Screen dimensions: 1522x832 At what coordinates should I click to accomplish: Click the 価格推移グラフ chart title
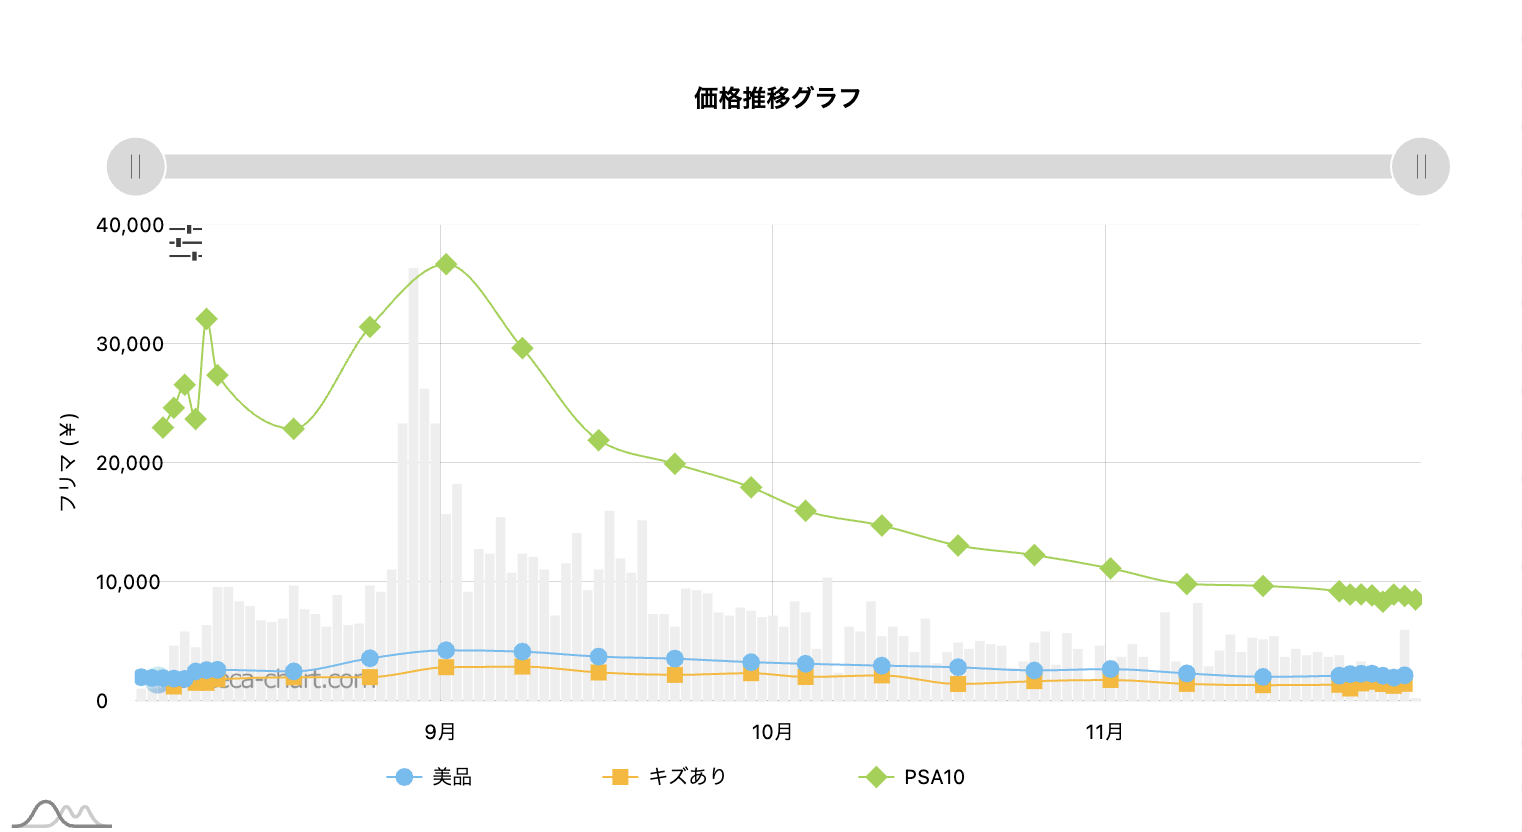click(778, 98)
